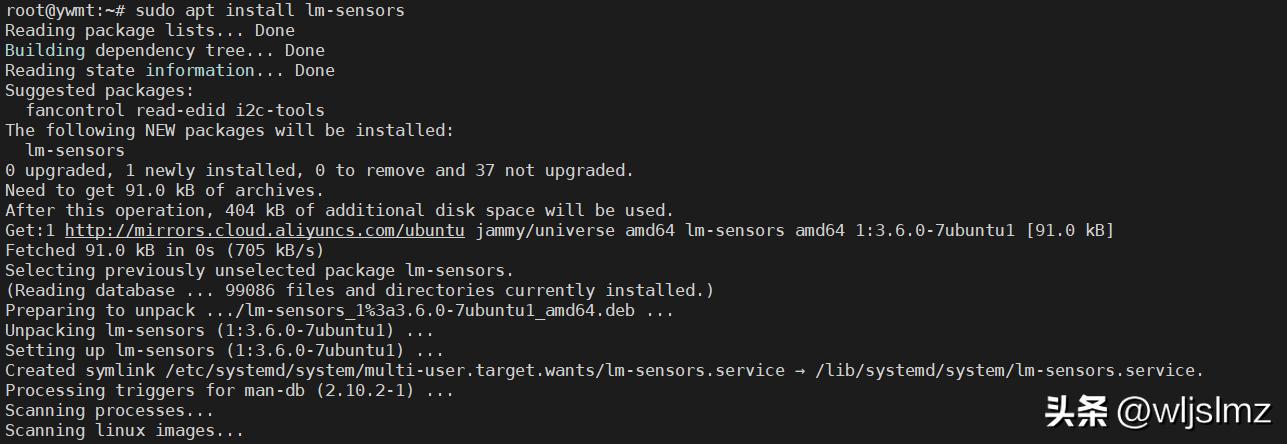This screenshot has width=1287, height=444.
Task: Select the 'Fetched 91.0 kB in 0s' line
Action: click(165, 250)
